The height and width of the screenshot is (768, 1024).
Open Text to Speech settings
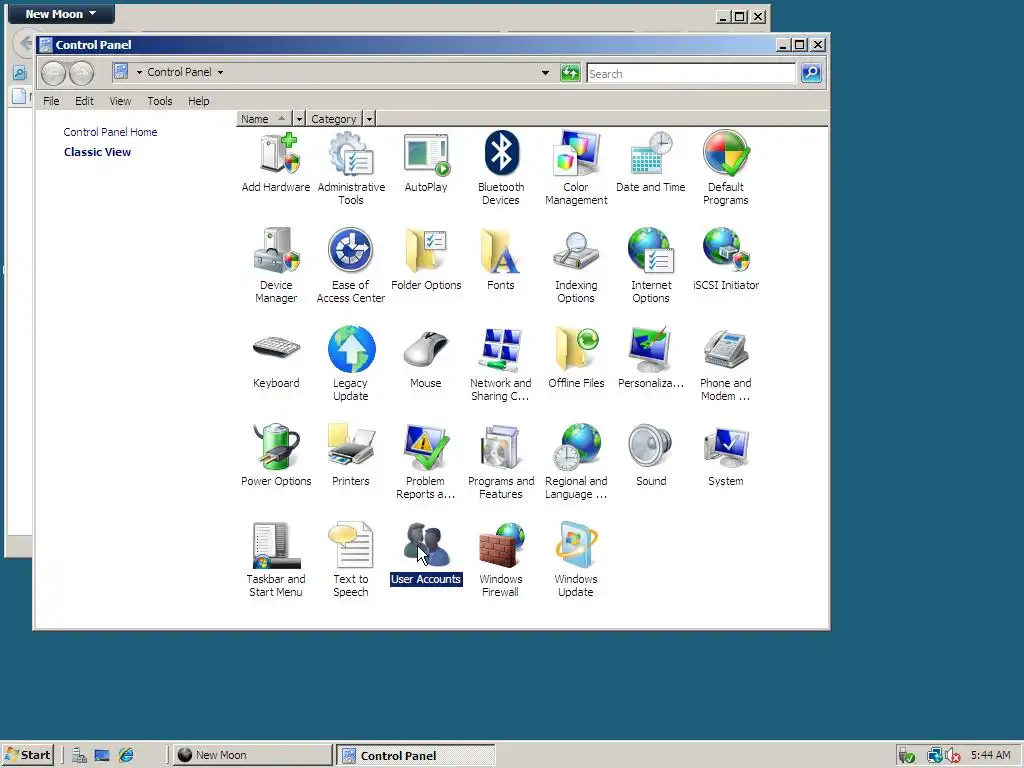pos(351,560)
